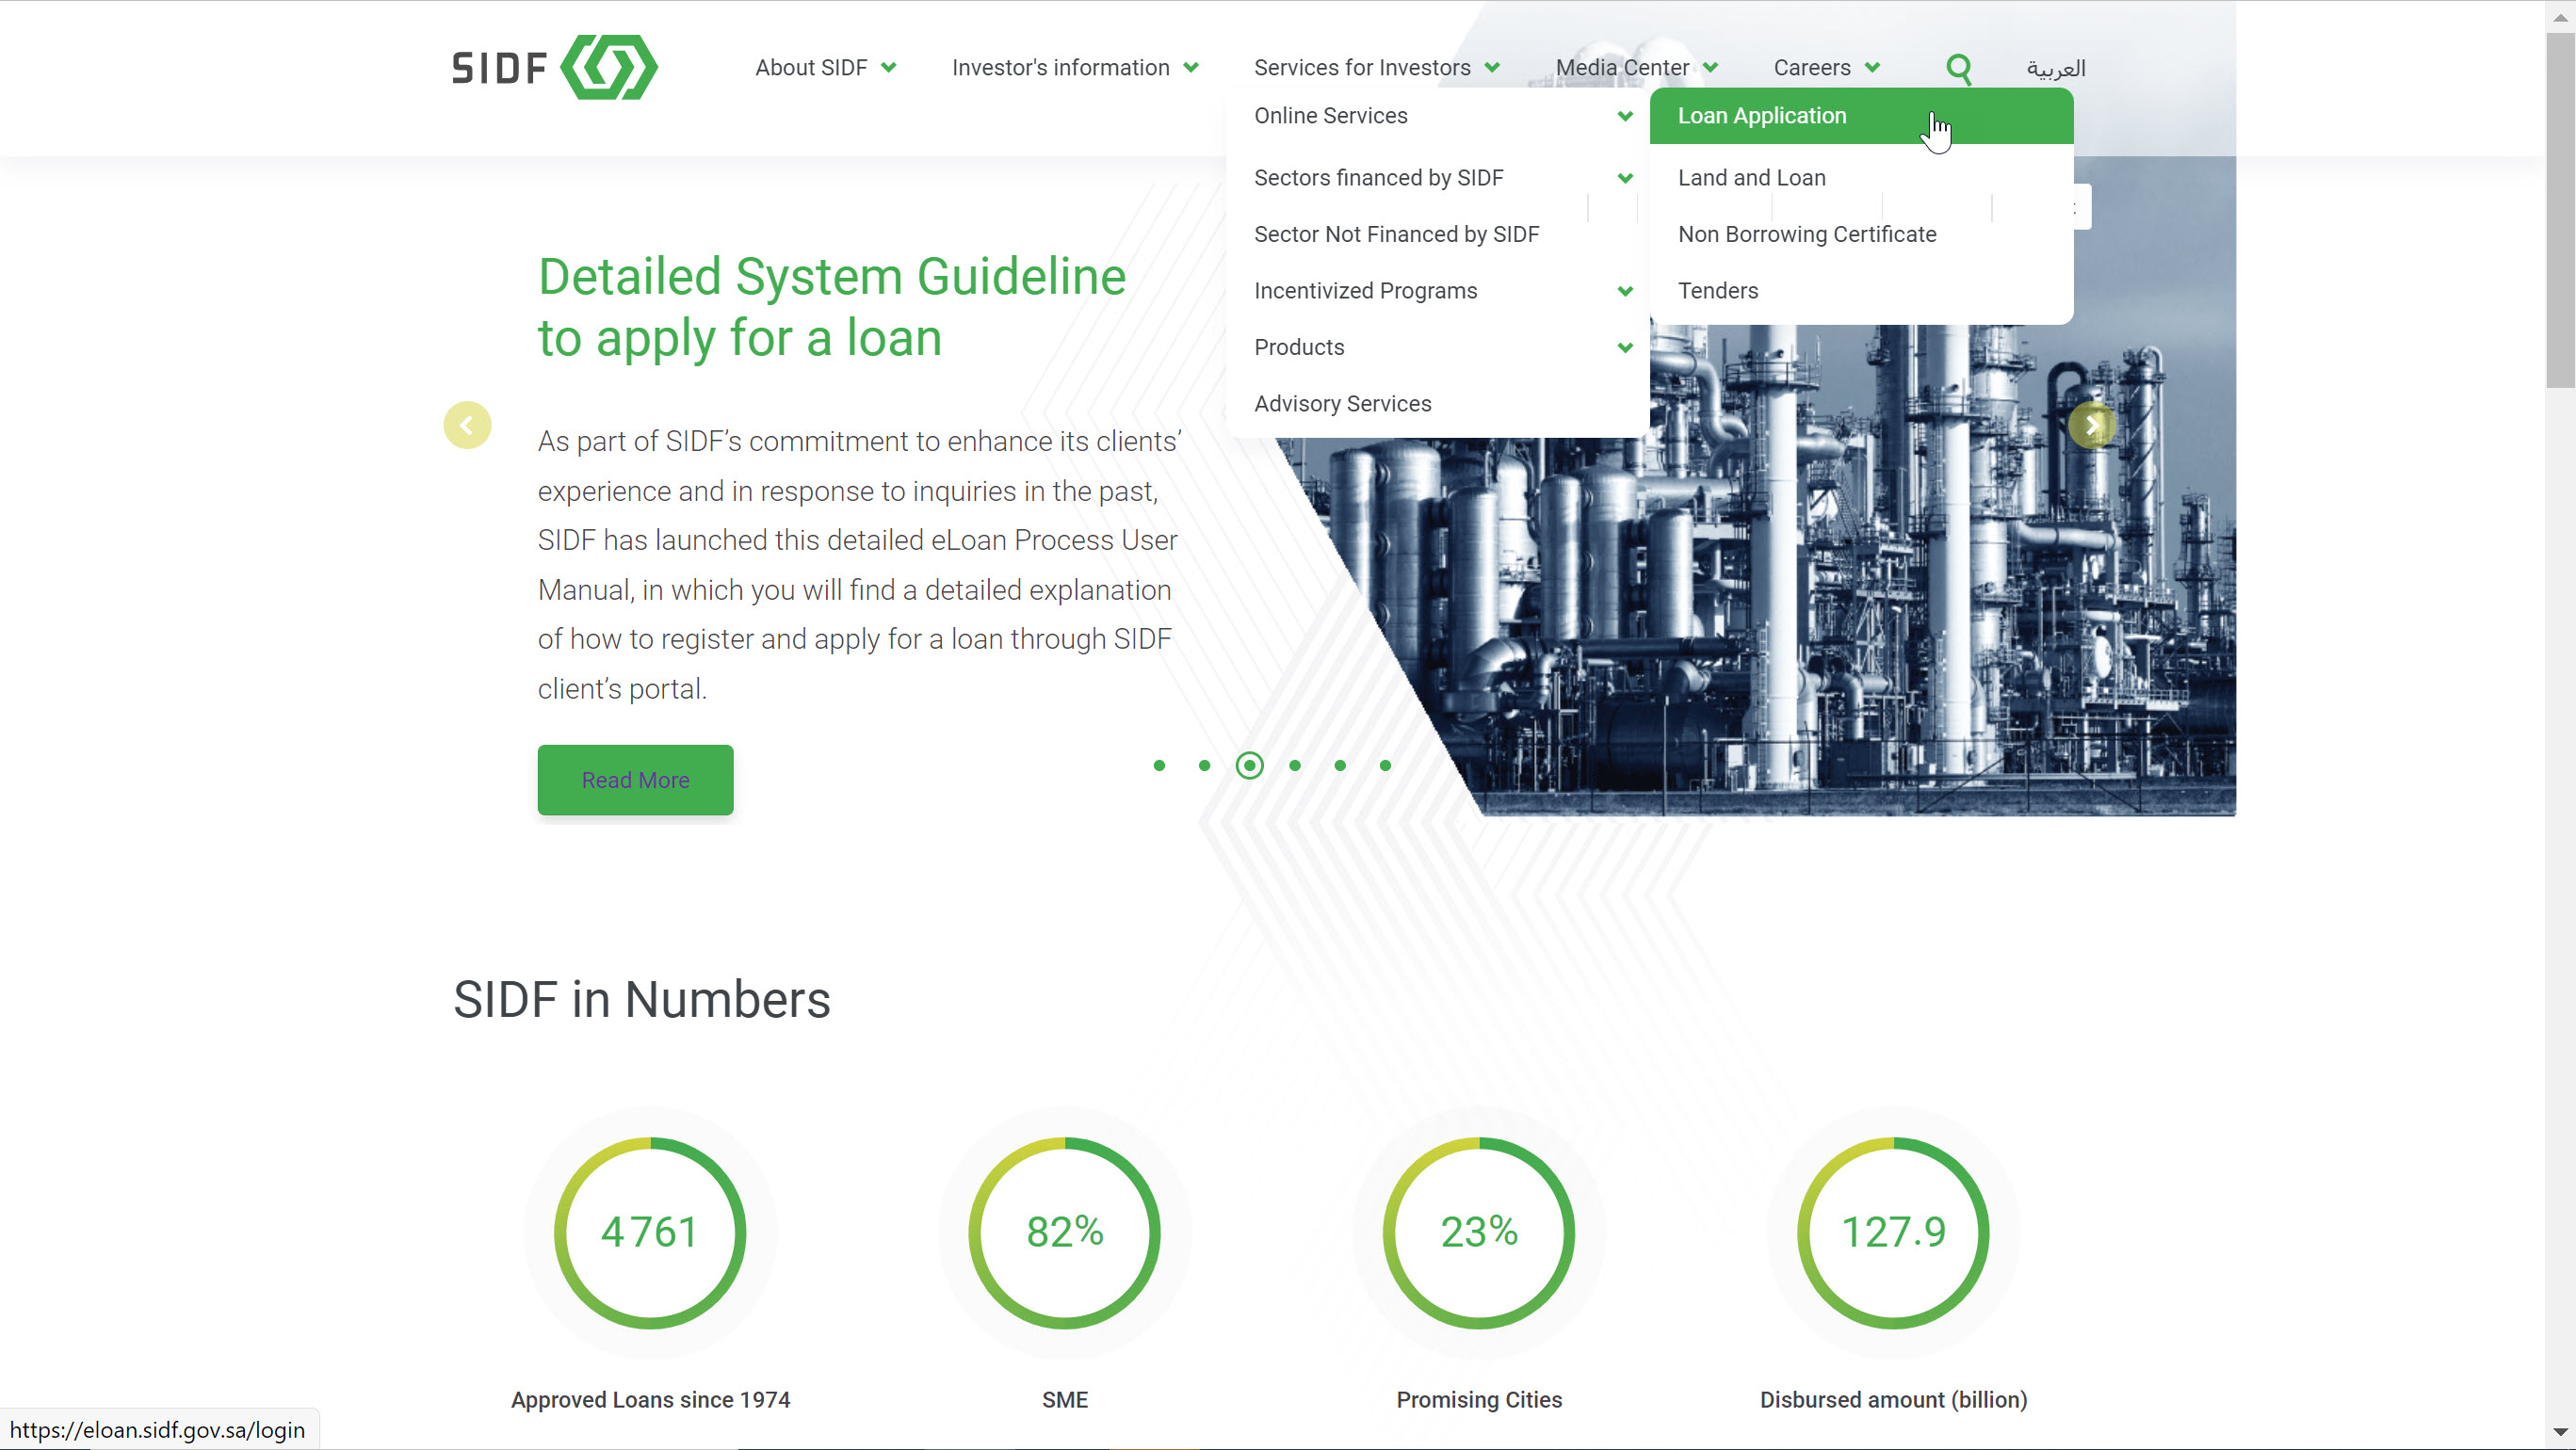
Task: Click the 4761 approved loans circle
Action: coord(650,1232)
